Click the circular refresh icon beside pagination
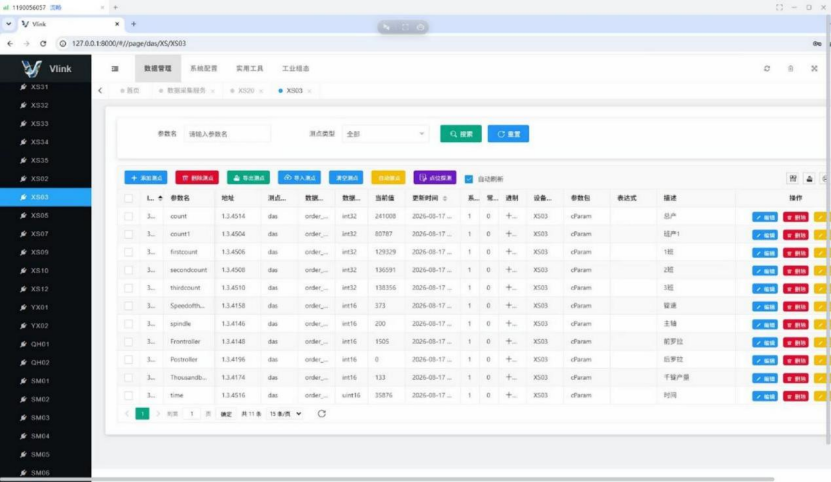 [x=322, y=414]
